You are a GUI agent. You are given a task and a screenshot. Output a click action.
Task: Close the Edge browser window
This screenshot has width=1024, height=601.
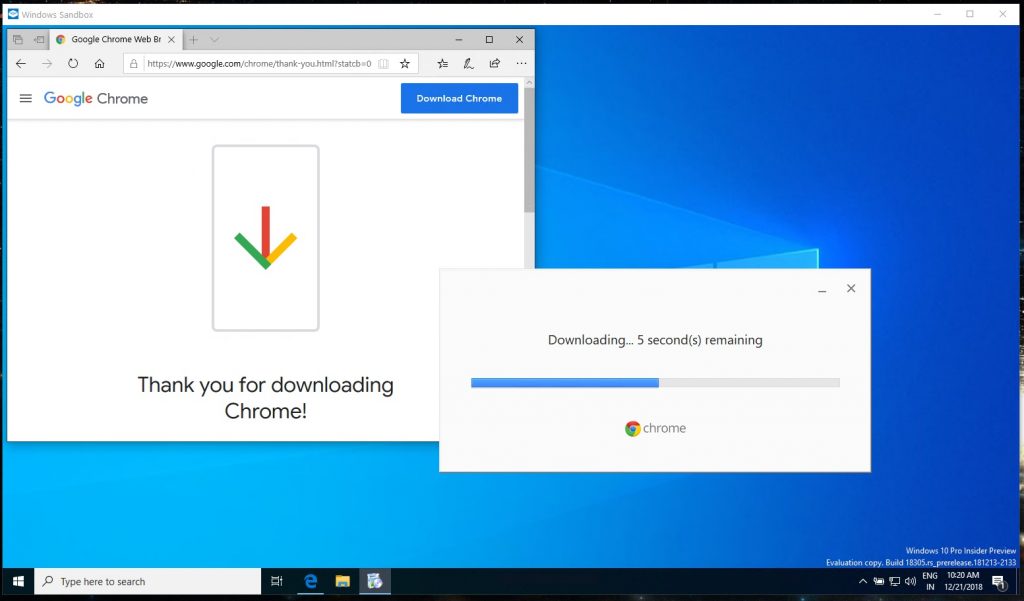[x=519, y=39]
